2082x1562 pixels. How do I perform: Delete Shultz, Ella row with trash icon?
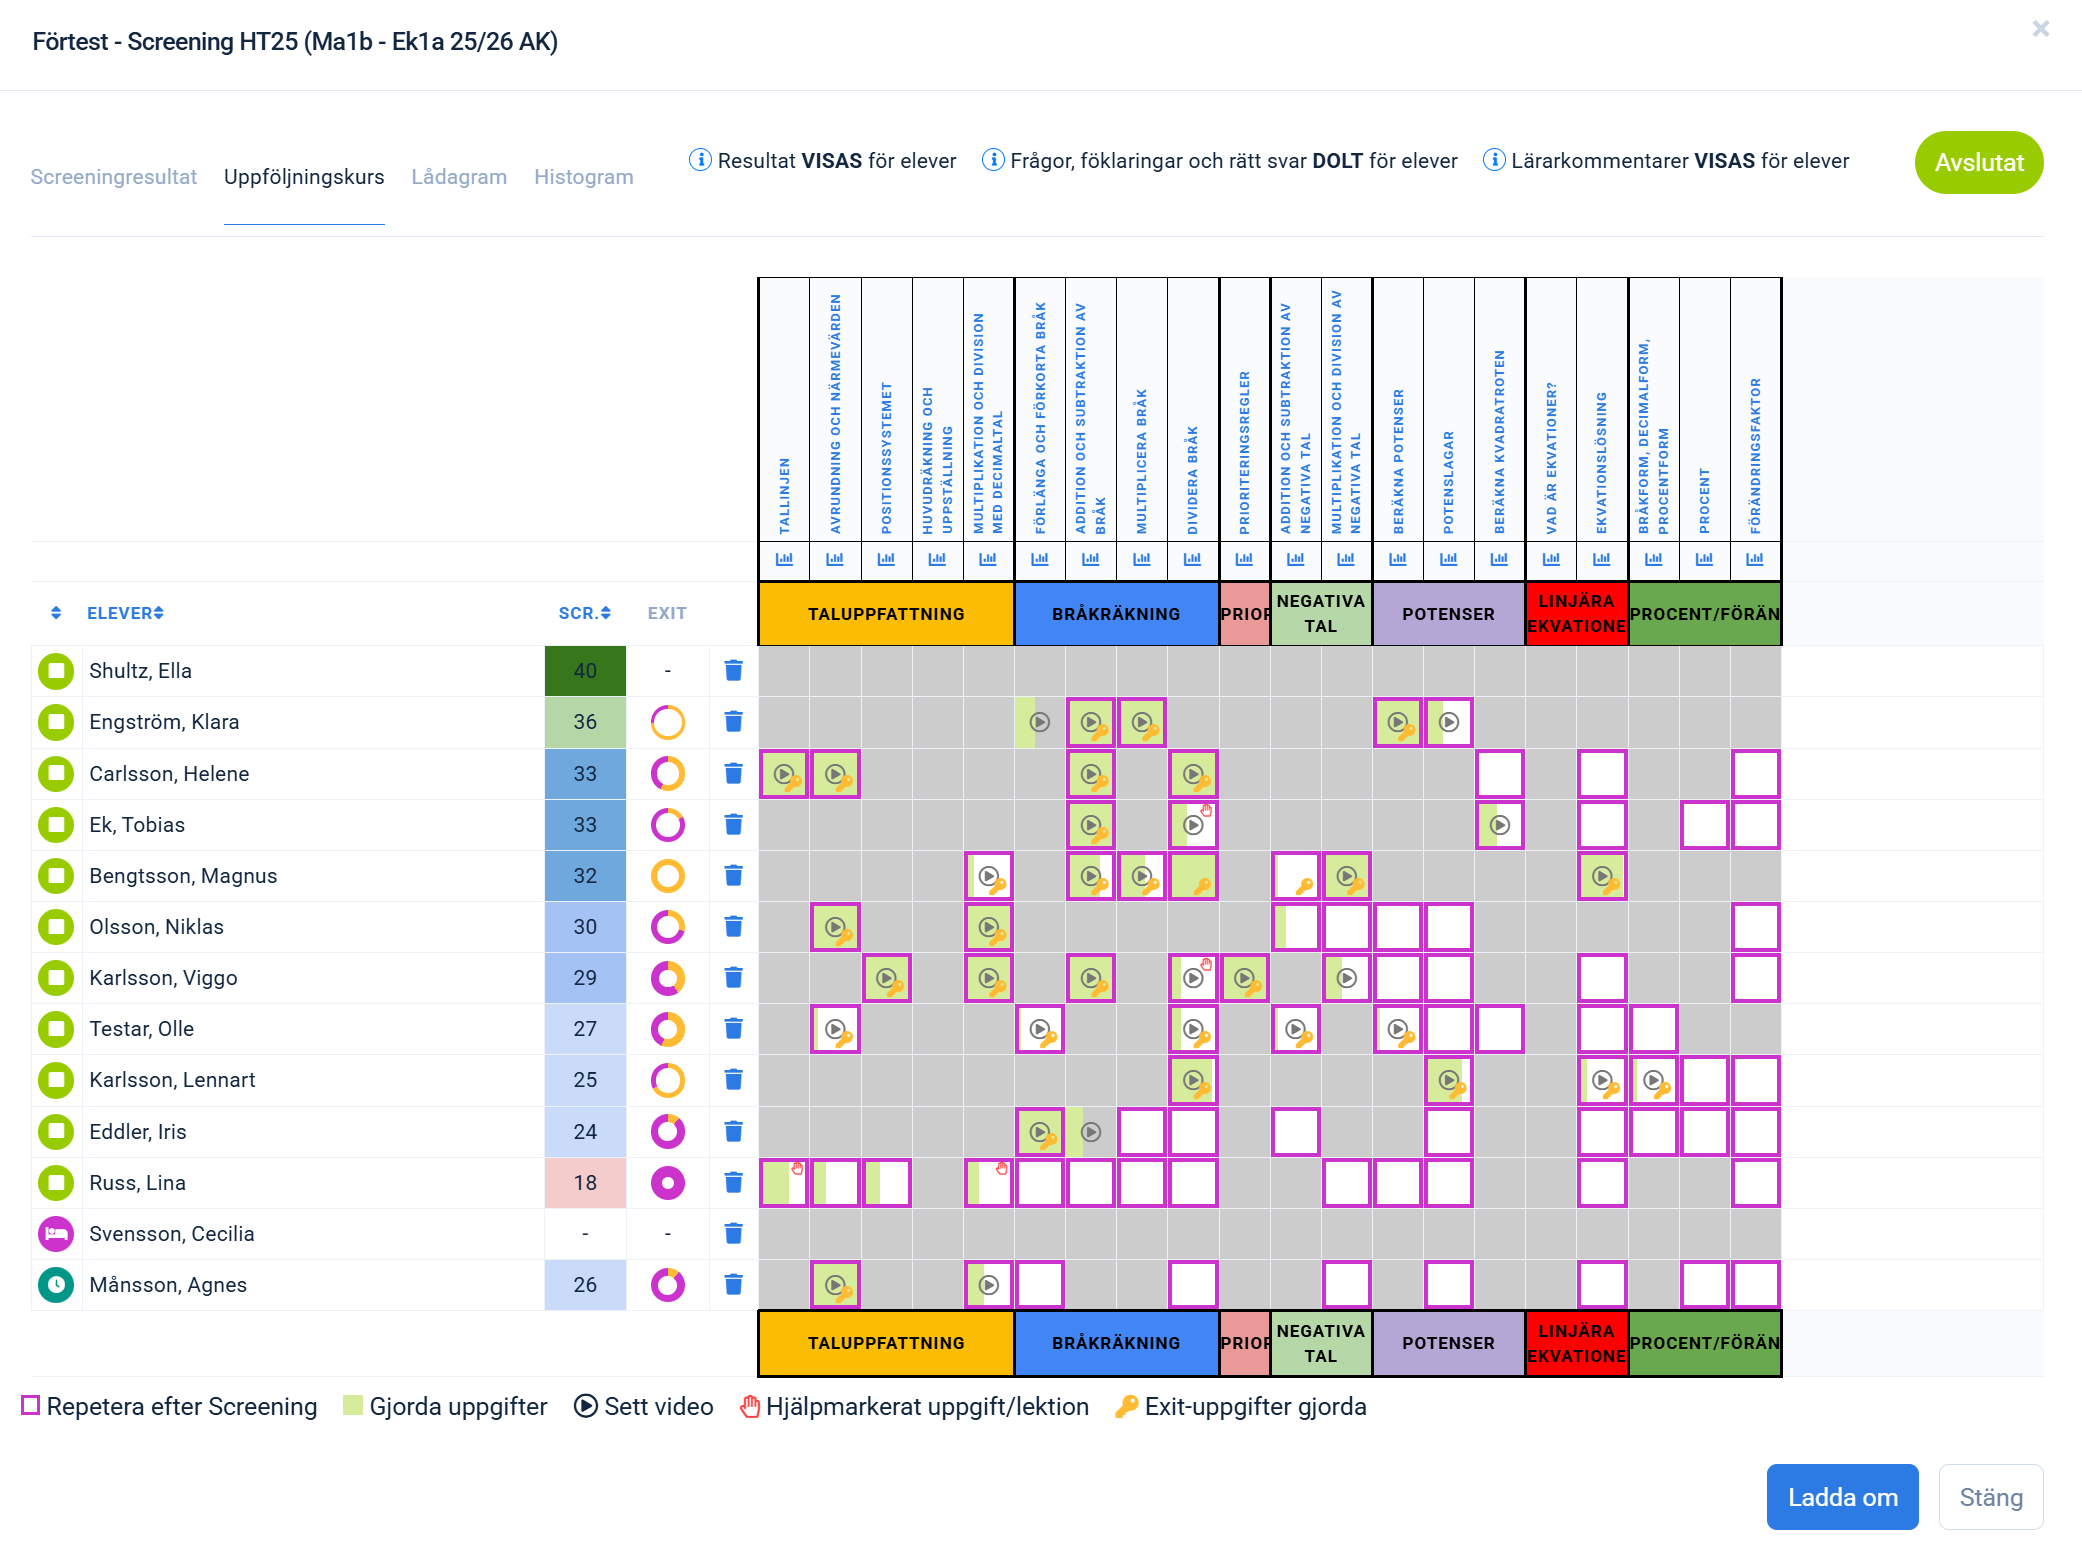[x=733, y=671]
